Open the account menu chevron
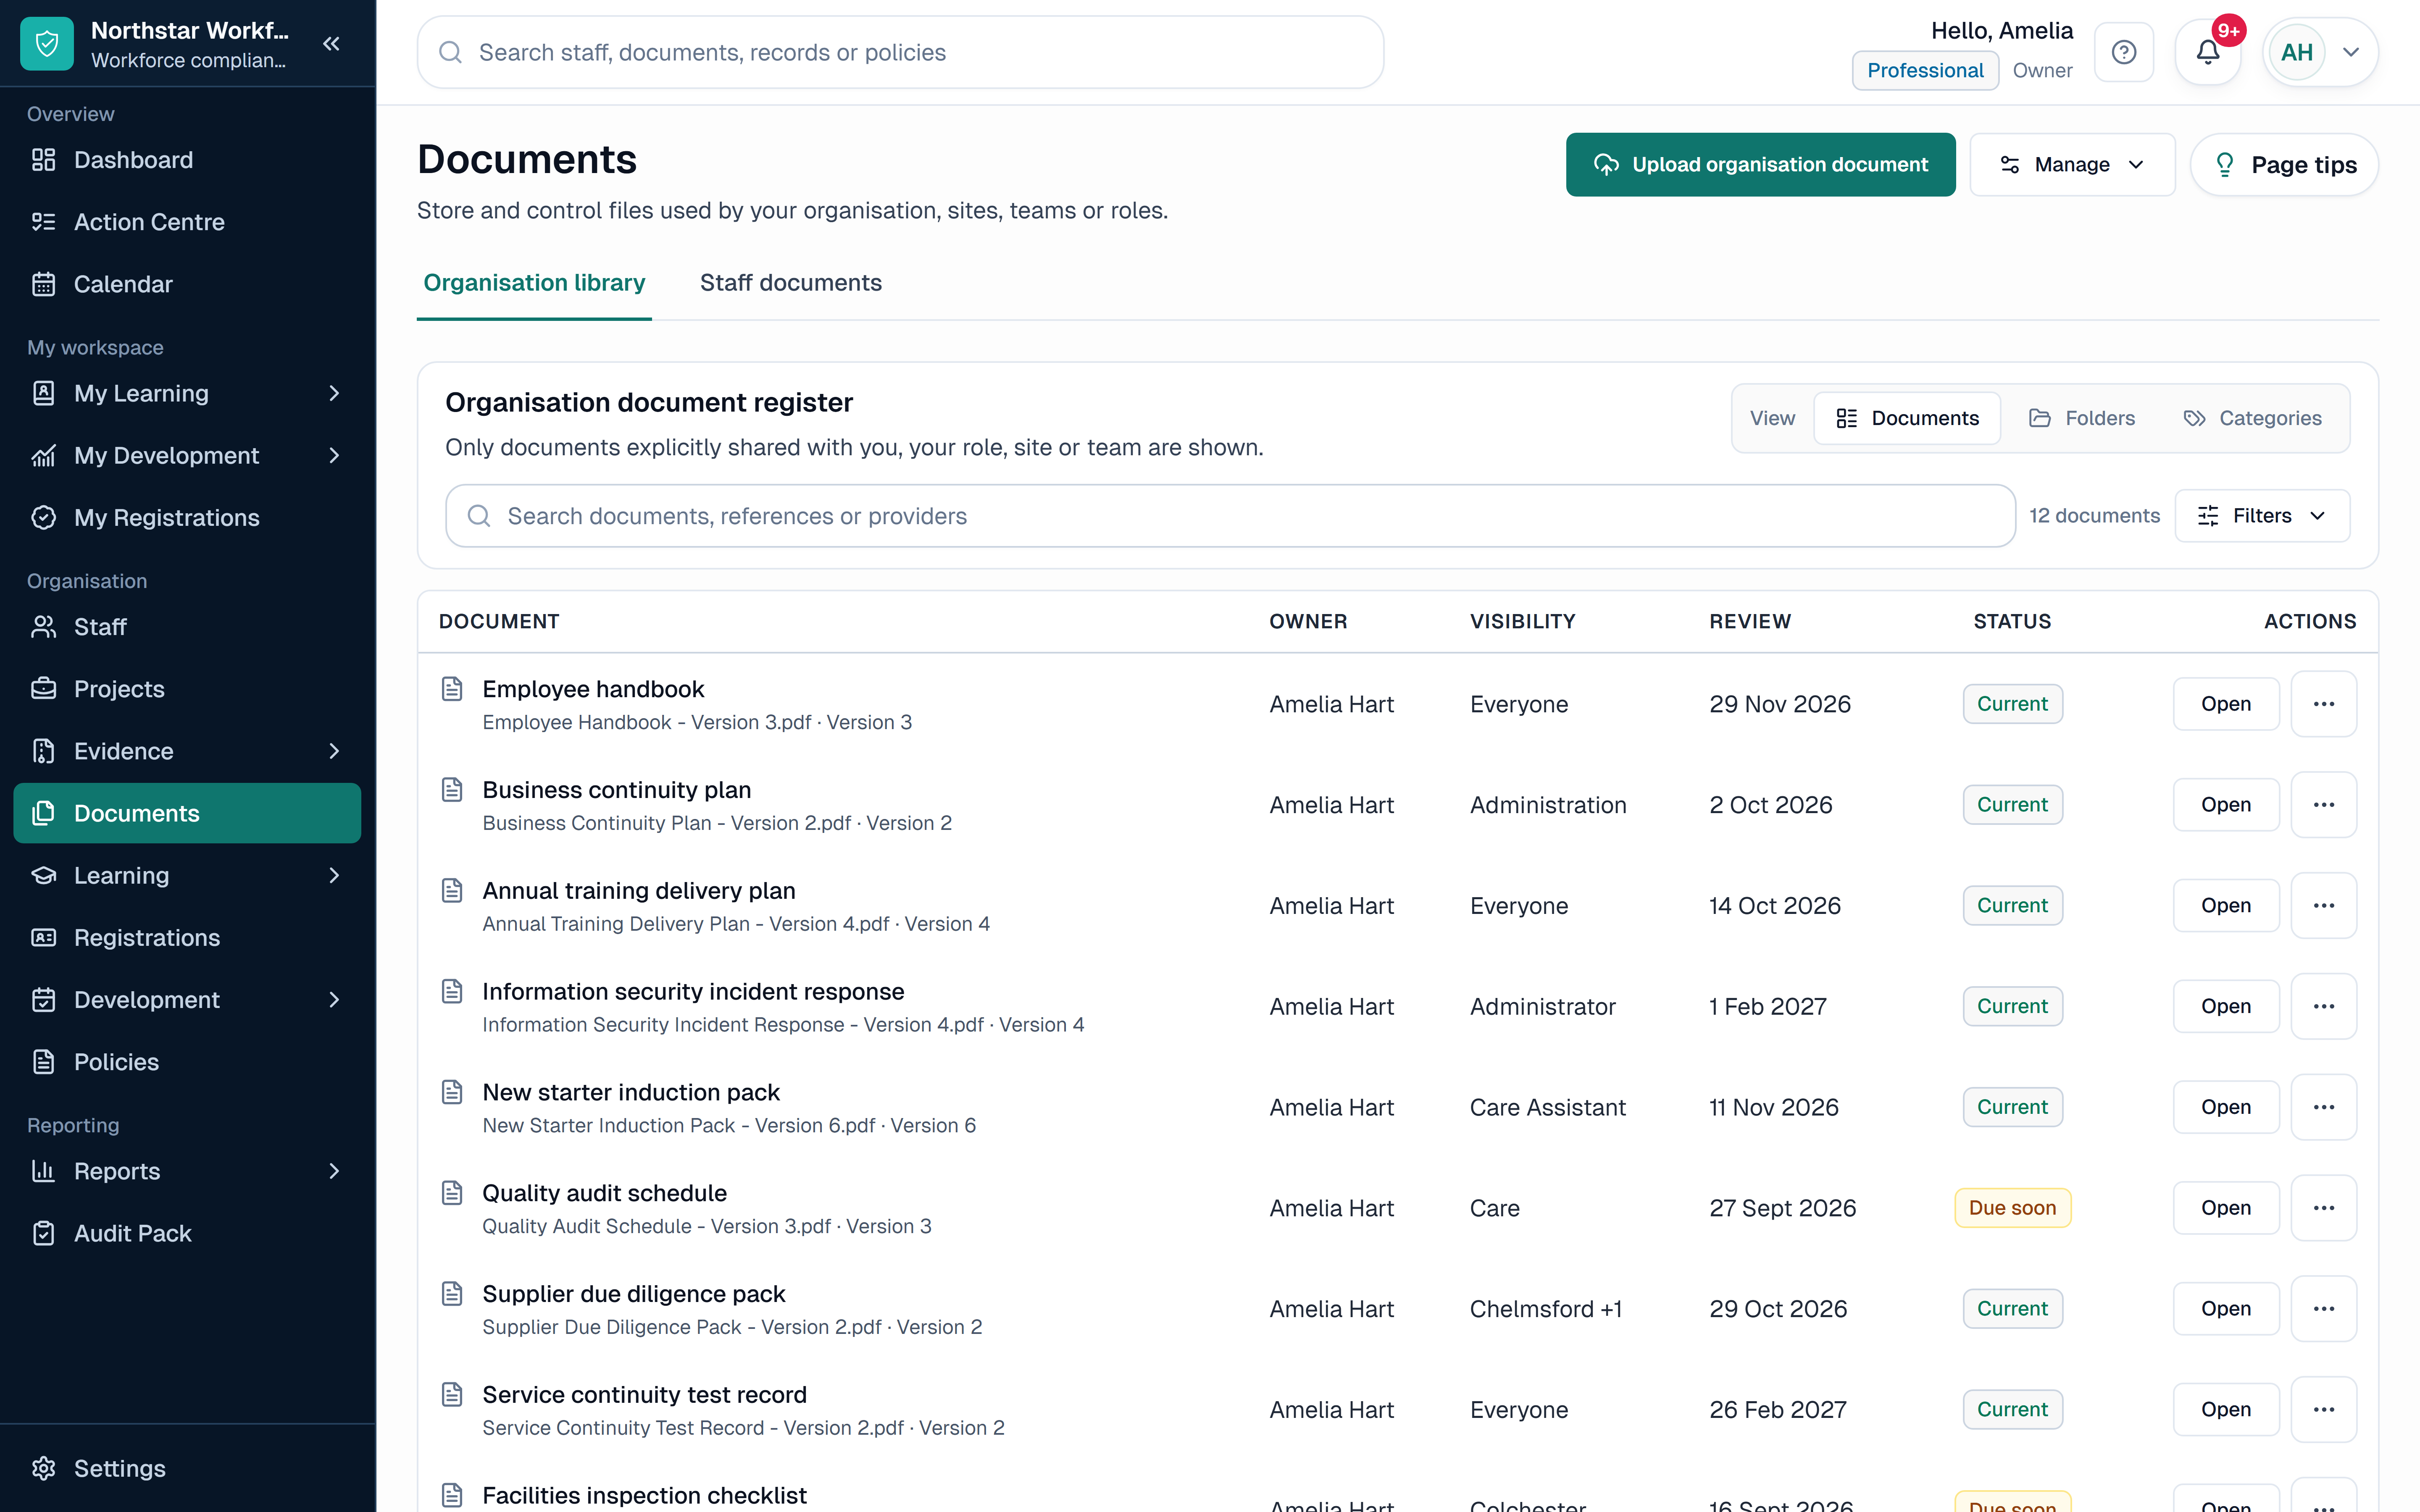2420x1512 pixels. tap(2351, 52)
